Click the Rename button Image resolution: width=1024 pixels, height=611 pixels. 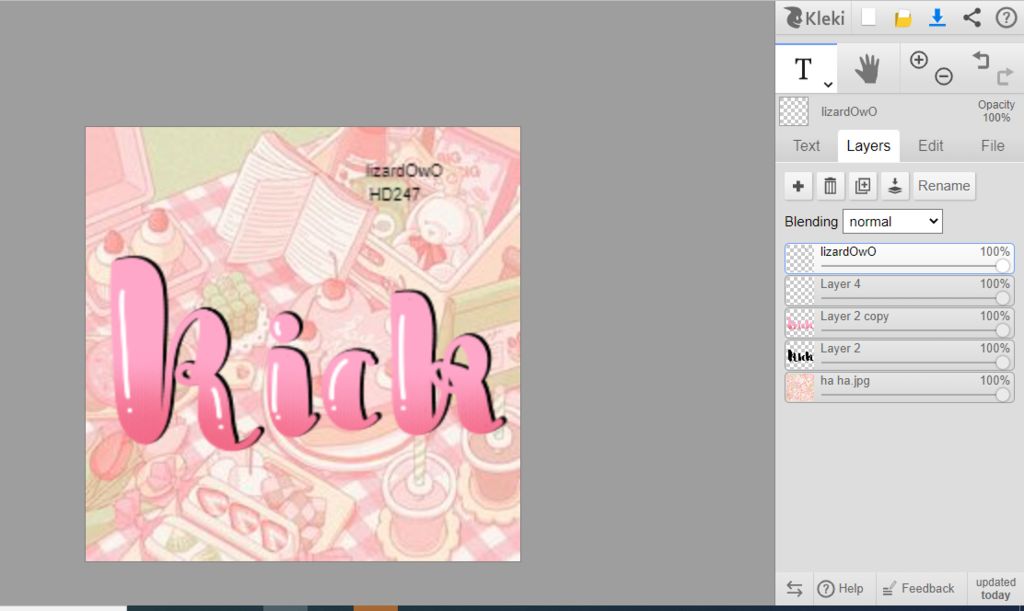pyautogui.click(x=944, y=186)
